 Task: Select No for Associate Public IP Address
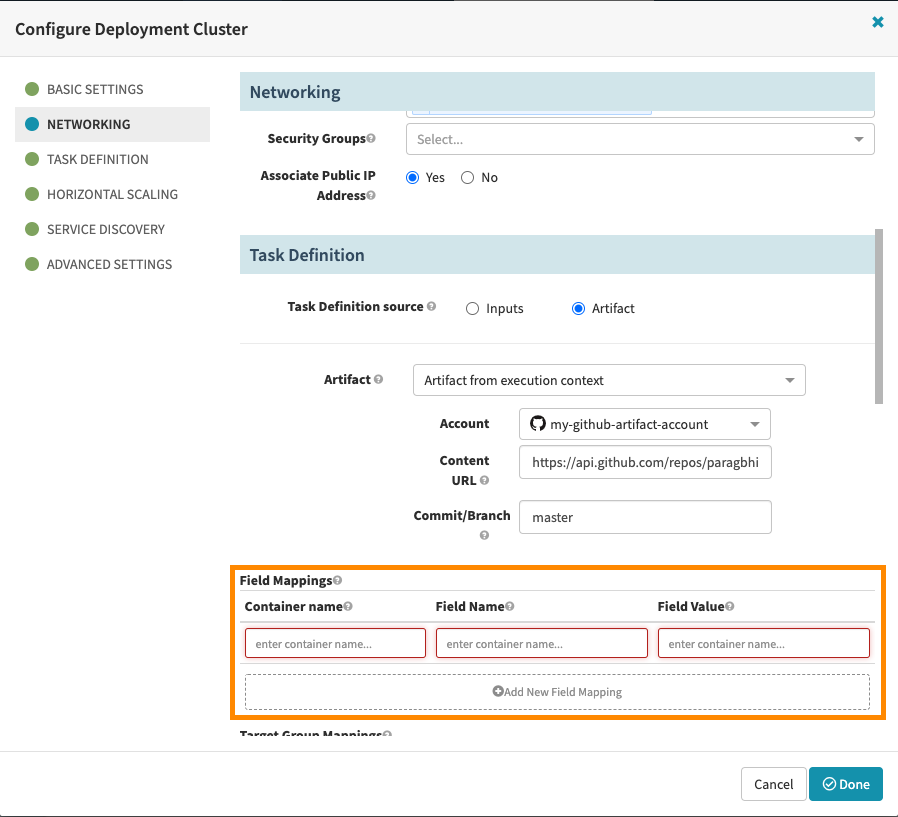coord(467,177)
